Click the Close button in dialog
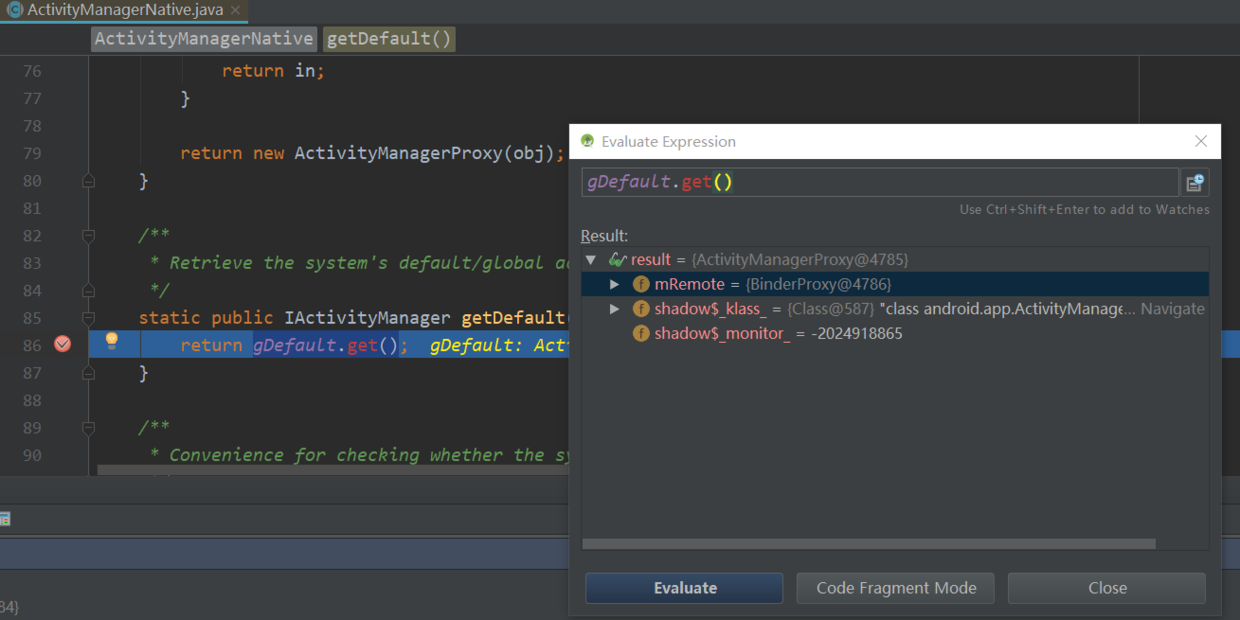Viewport: 1240px width, 620px height. click(1107, 588)
